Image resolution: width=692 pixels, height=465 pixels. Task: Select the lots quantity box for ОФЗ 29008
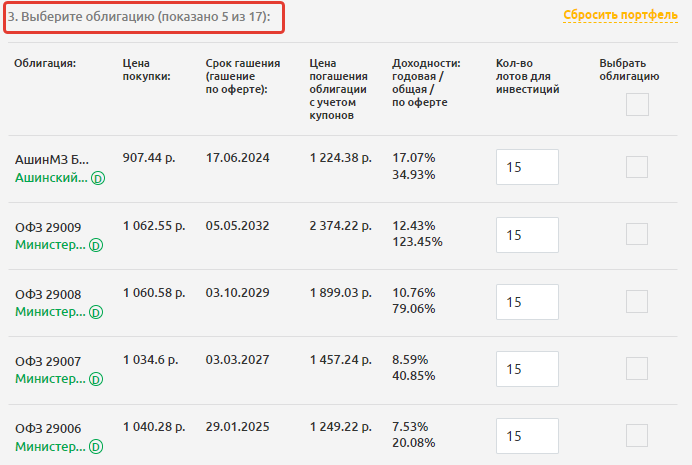pos(527,302)
